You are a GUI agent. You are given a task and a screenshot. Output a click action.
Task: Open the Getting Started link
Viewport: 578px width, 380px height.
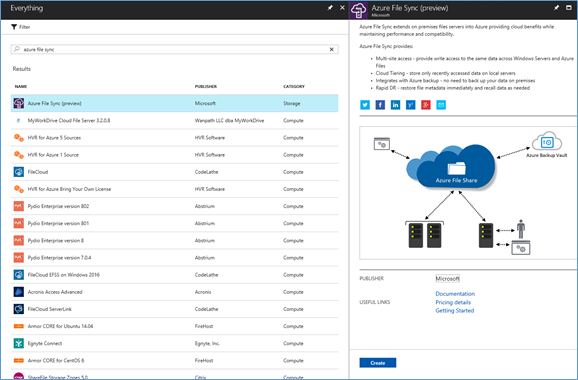(455, 311)
